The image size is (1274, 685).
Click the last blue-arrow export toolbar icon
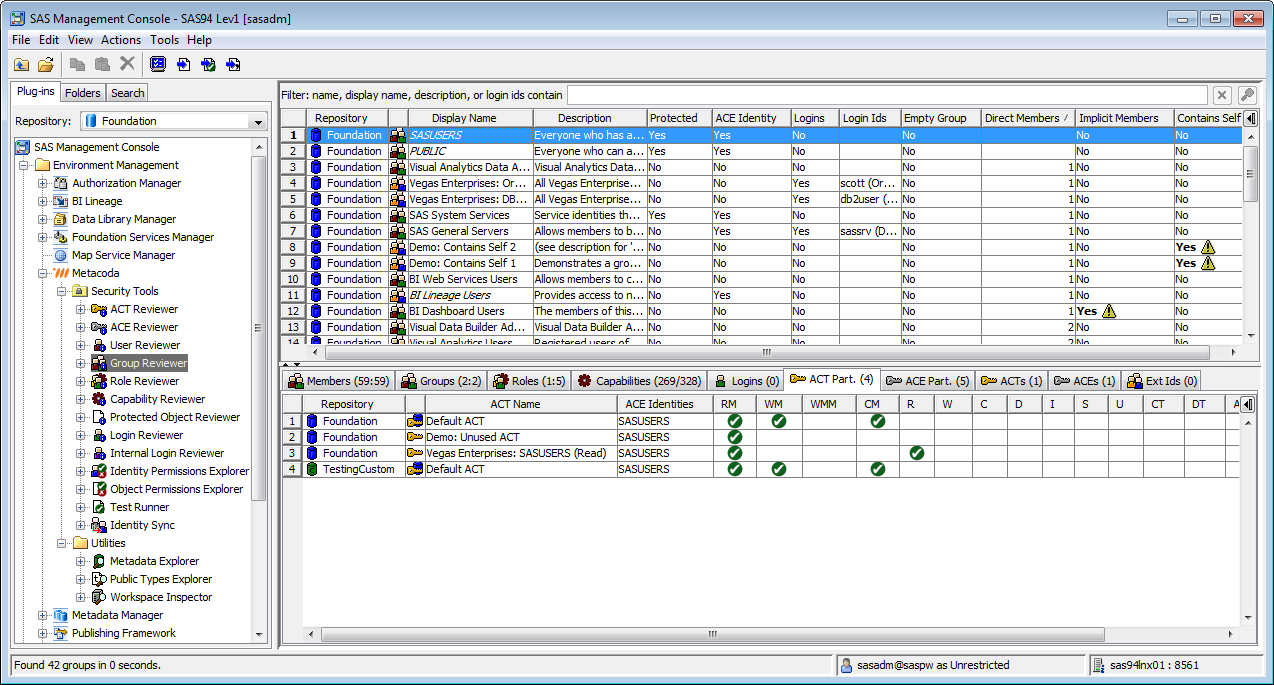pyautogui.click(x=233, y=64)
